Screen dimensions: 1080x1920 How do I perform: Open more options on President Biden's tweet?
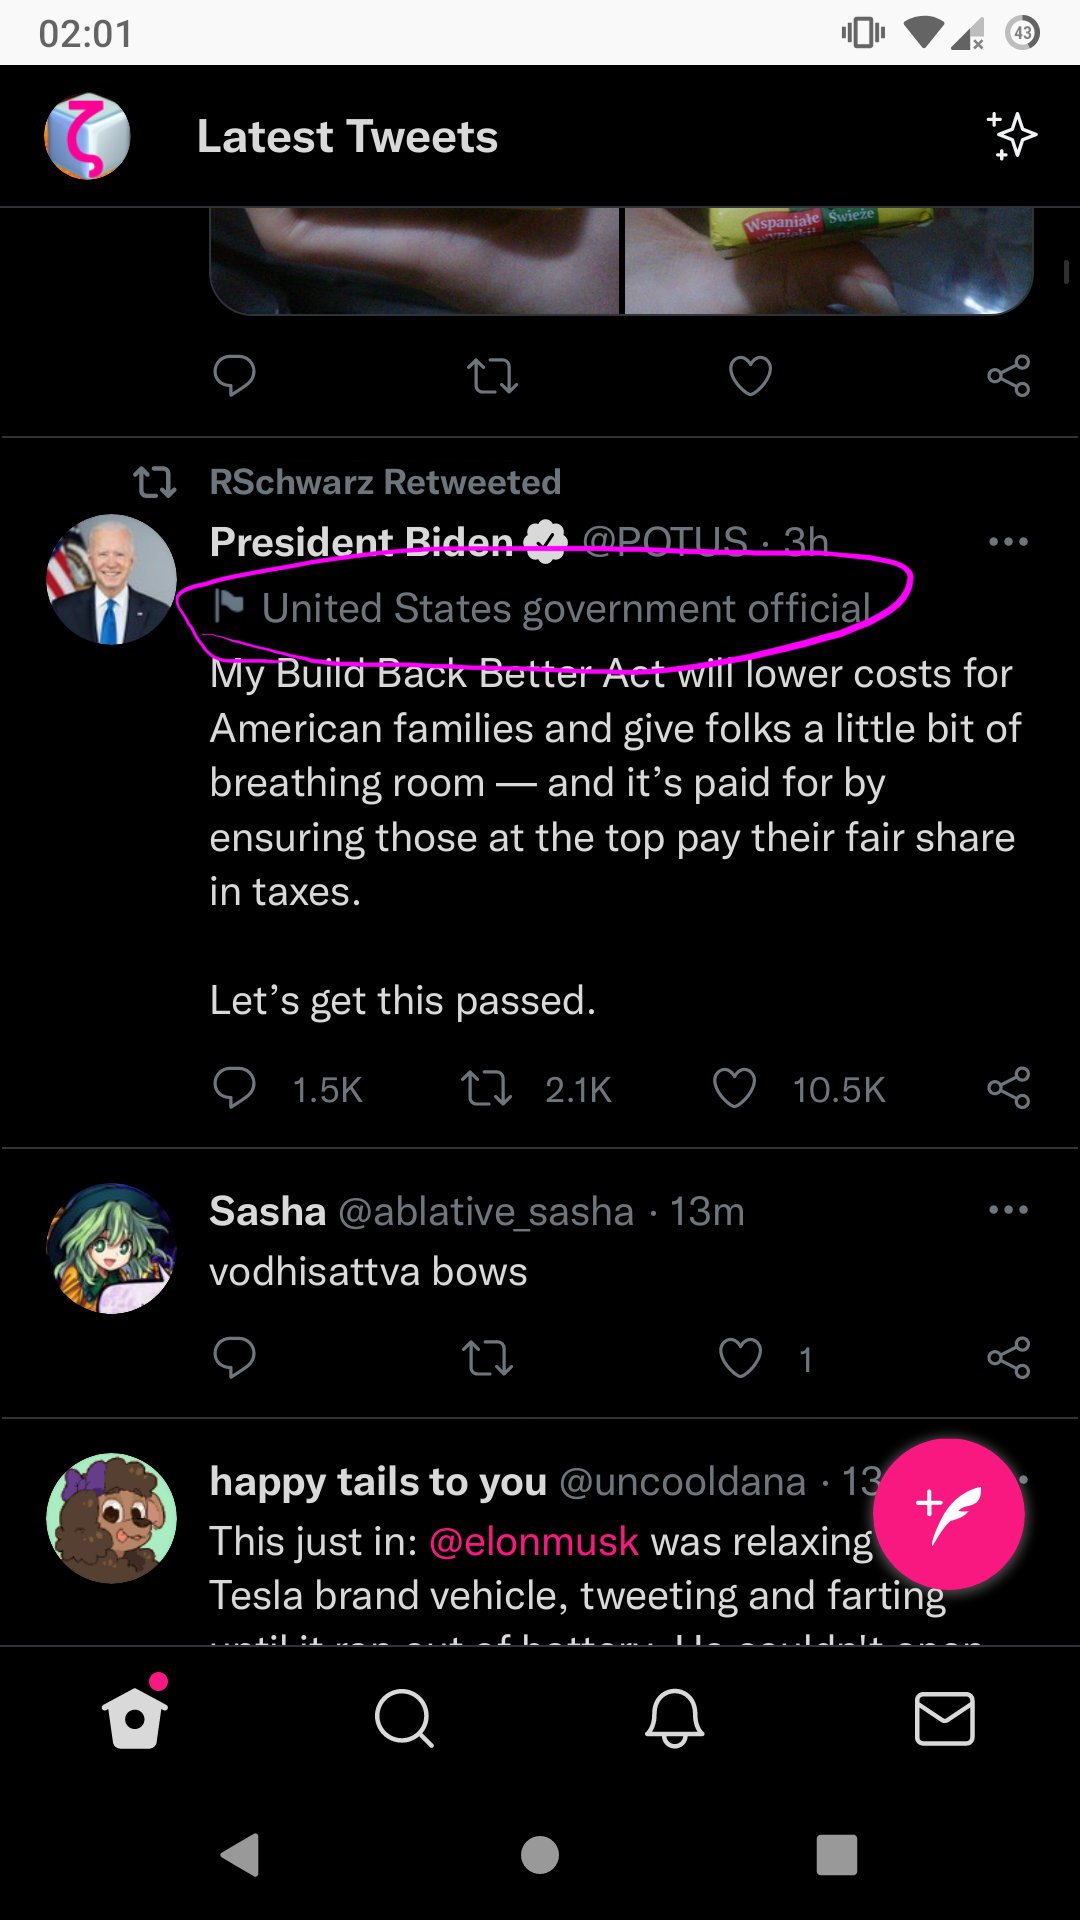[1008, 542]
